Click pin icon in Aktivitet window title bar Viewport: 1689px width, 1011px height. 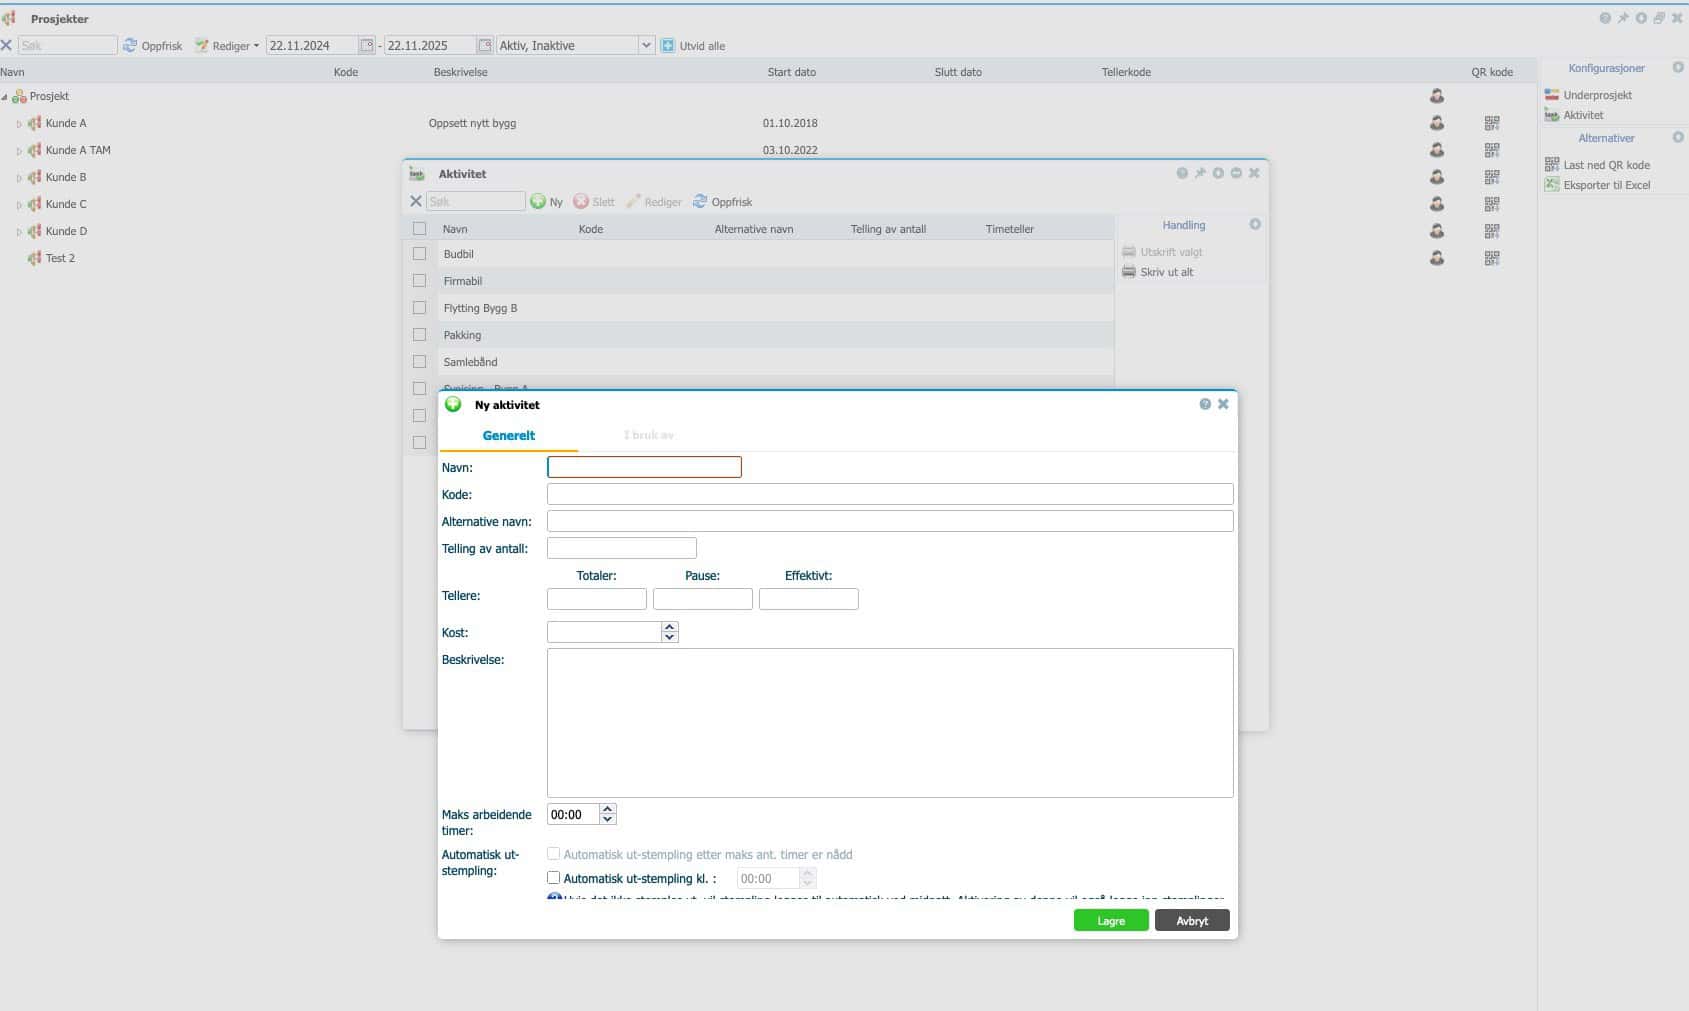click(1200, 173)
